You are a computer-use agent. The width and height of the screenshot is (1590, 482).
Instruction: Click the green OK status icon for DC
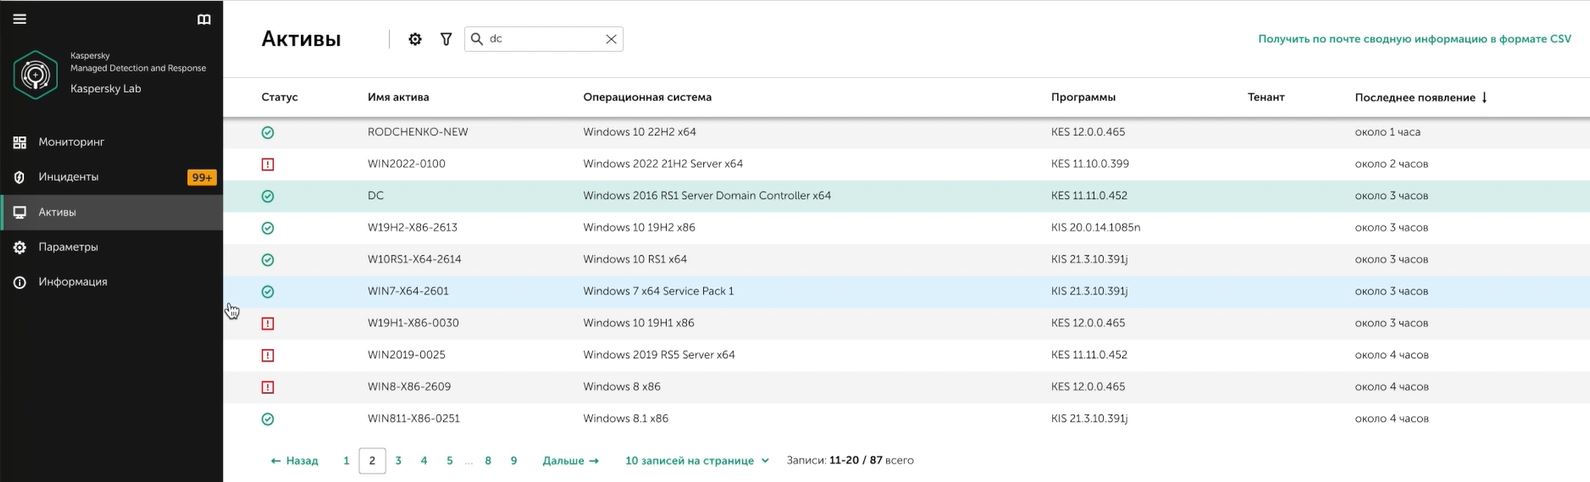pos(268,196)
